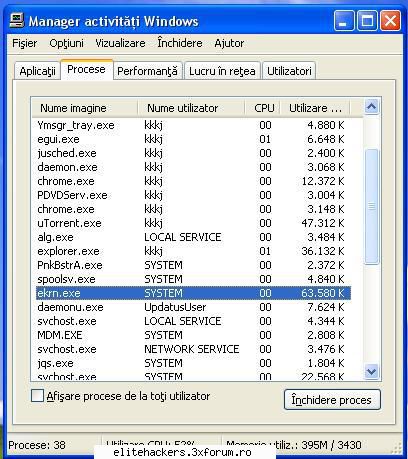Open the Fişier menu
408x459 pixels.
click(25, 43)
